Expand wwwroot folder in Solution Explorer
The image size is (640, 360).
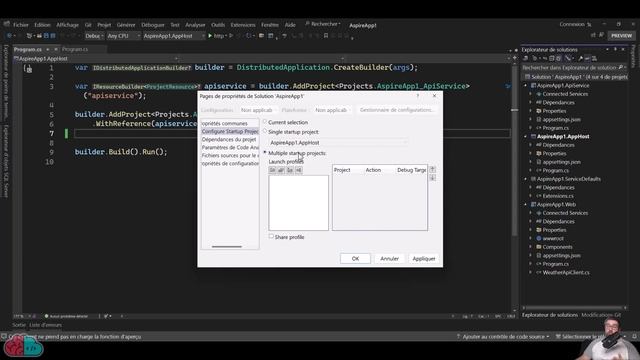pyautogui.click(x=531, y=238)
